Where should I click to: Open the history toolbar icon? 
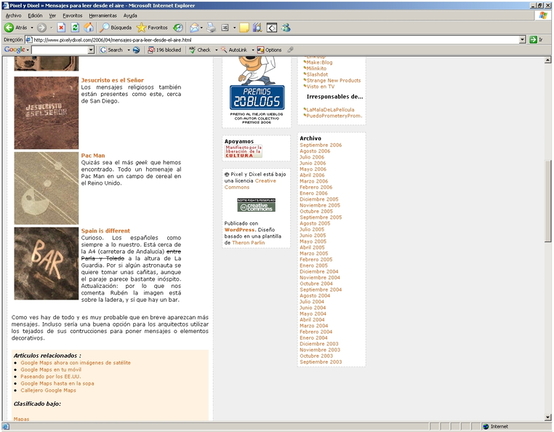pos(178,28)
